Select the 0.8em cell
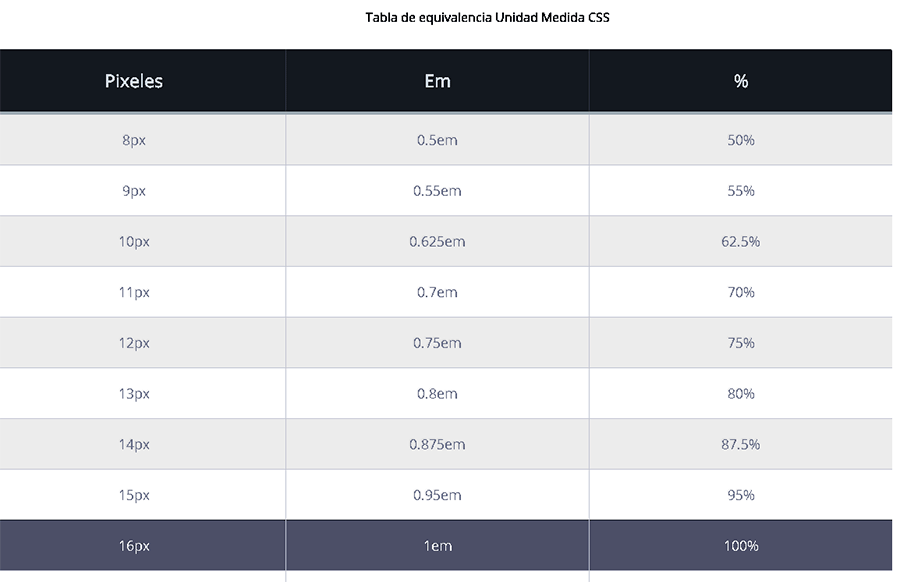The width and height of the screenshot is (900, 582). coord(437,394)
